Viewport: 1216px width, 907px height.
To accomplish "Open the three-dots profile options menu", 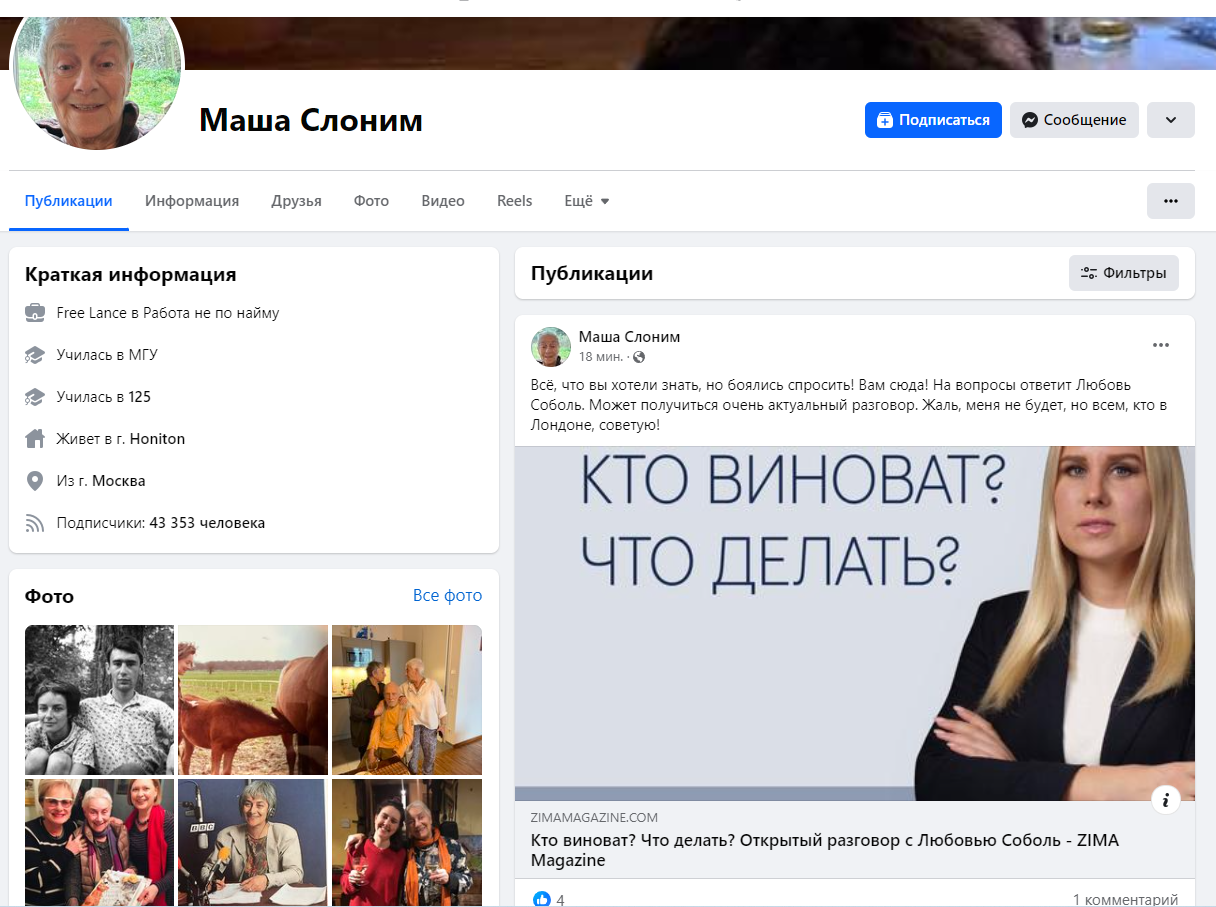I will [x=1171, y=201].
